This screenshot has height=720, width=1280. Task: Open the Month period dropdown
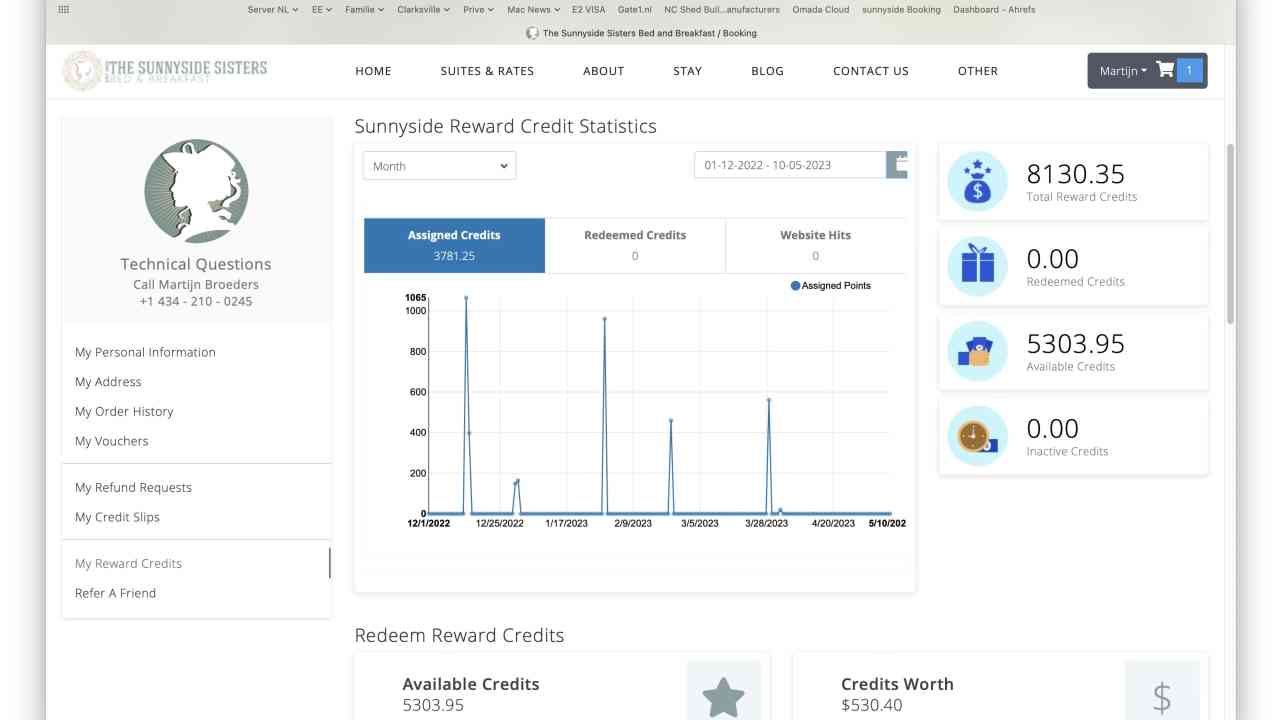pos(440,166)
